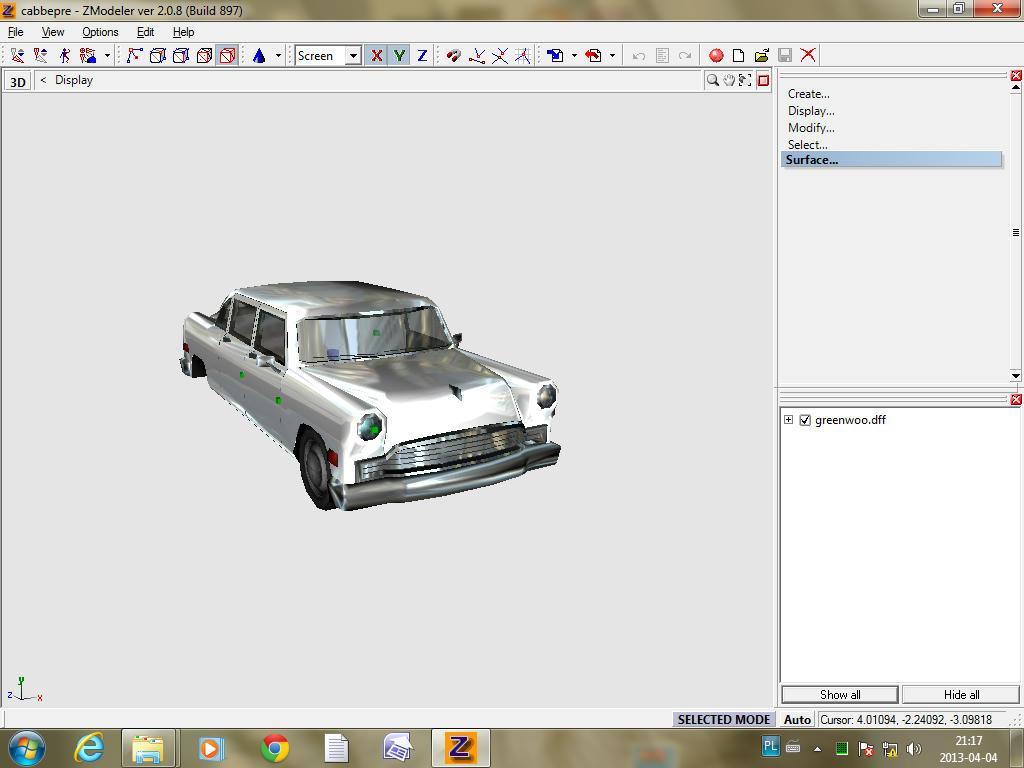The width and height of the screenshot is (1024, 768).
Task: Uncheck the greenwoo.dff visibility checkbox
Action: pyautogui.click(x=805, y=420)
